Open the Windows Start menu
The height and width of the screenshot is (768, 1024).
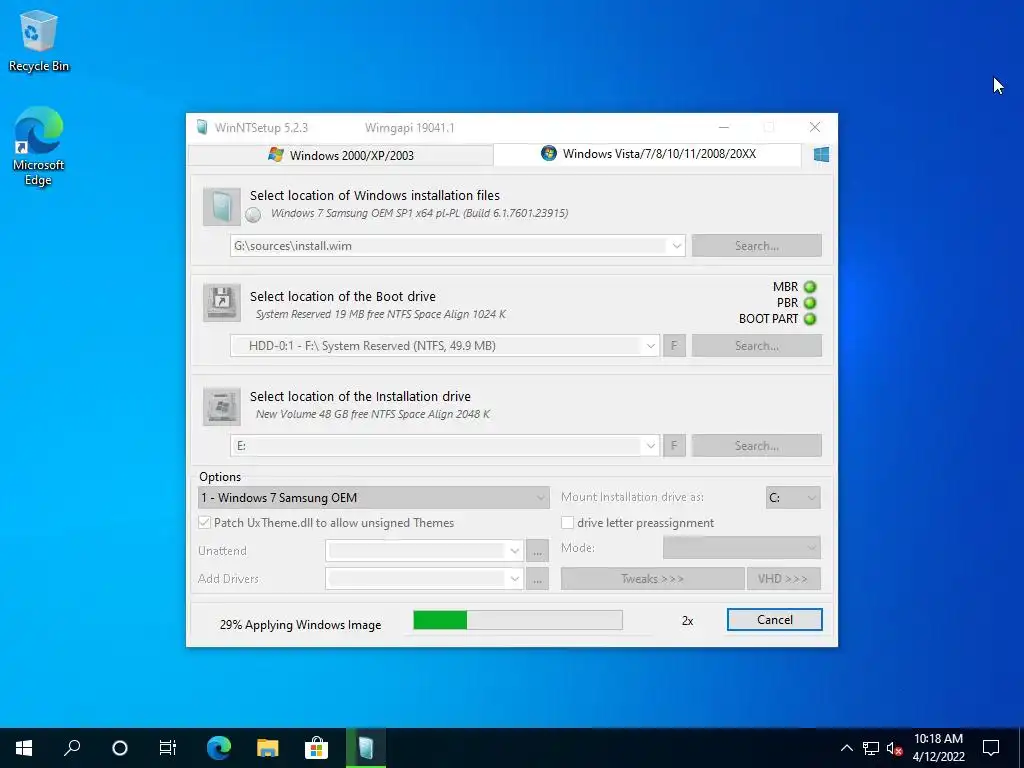[24, 748]
